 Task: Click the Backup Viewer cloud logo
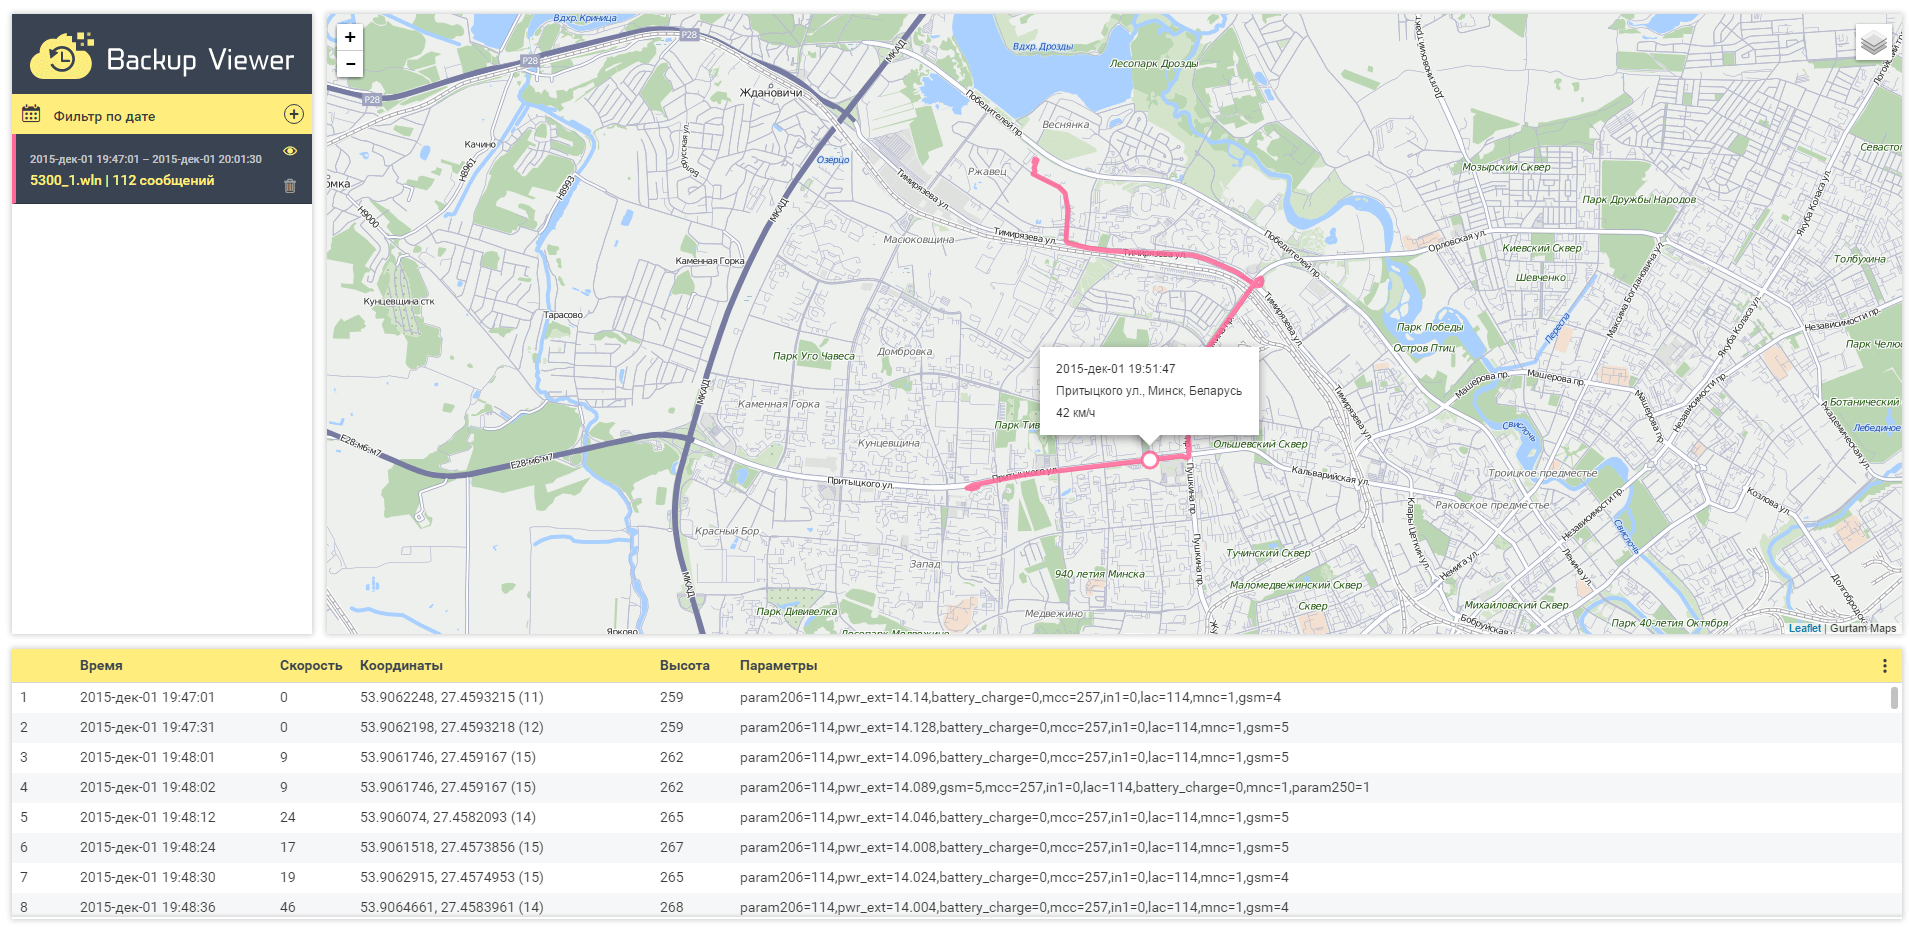pyautogui.click(x=62, y=57)
